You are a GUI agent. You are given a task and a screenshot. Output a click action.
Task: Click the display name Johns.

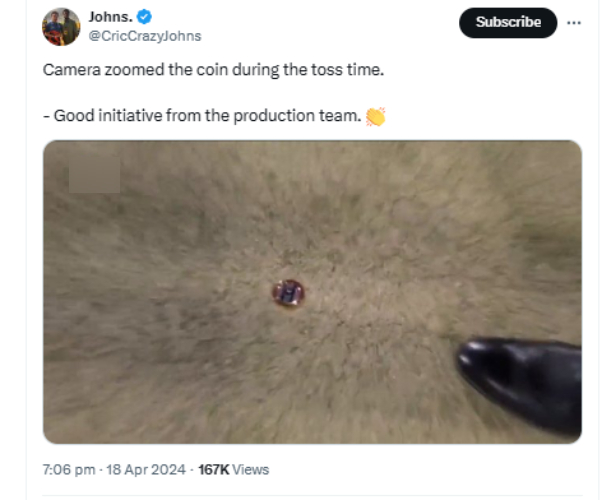point(110,17)
